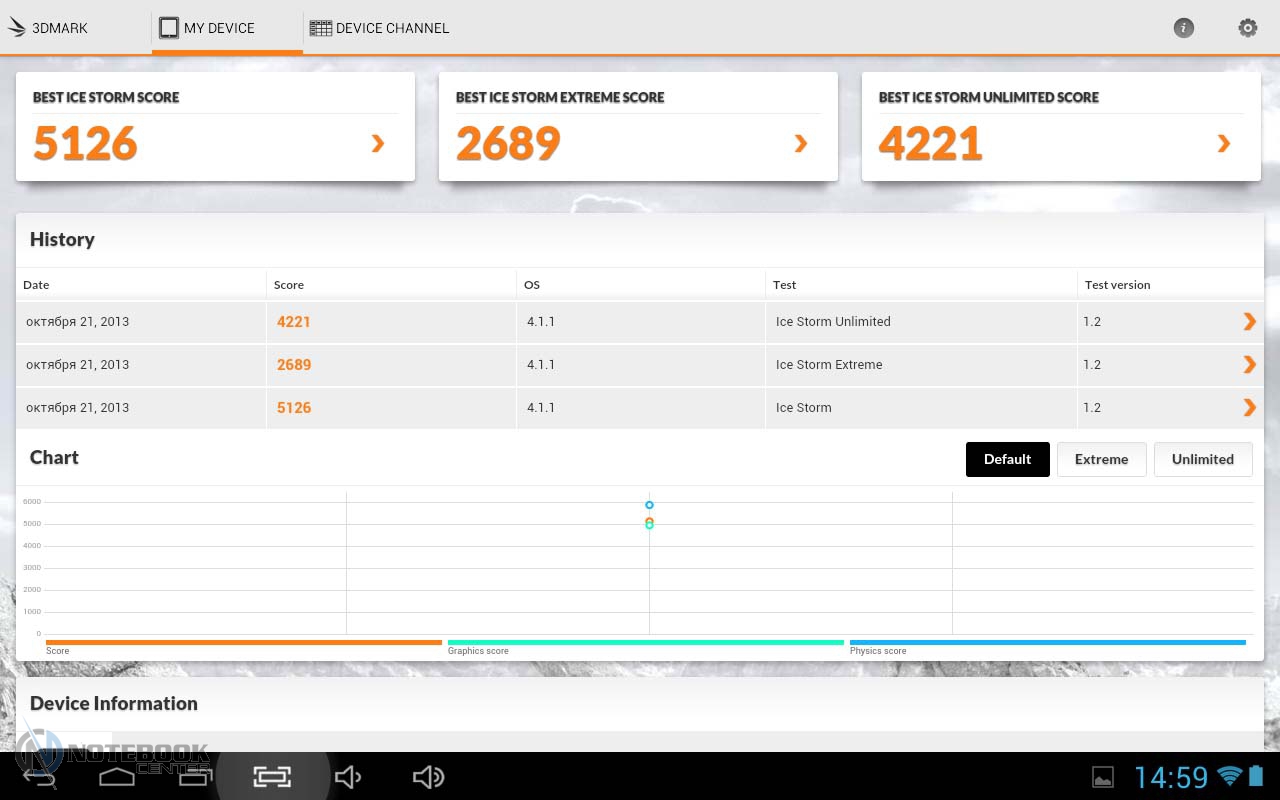Tap the screenshot capture icon in navigation bar
Image resolution: width=1280 pixels, height=800 pixels.
(271, 777)
